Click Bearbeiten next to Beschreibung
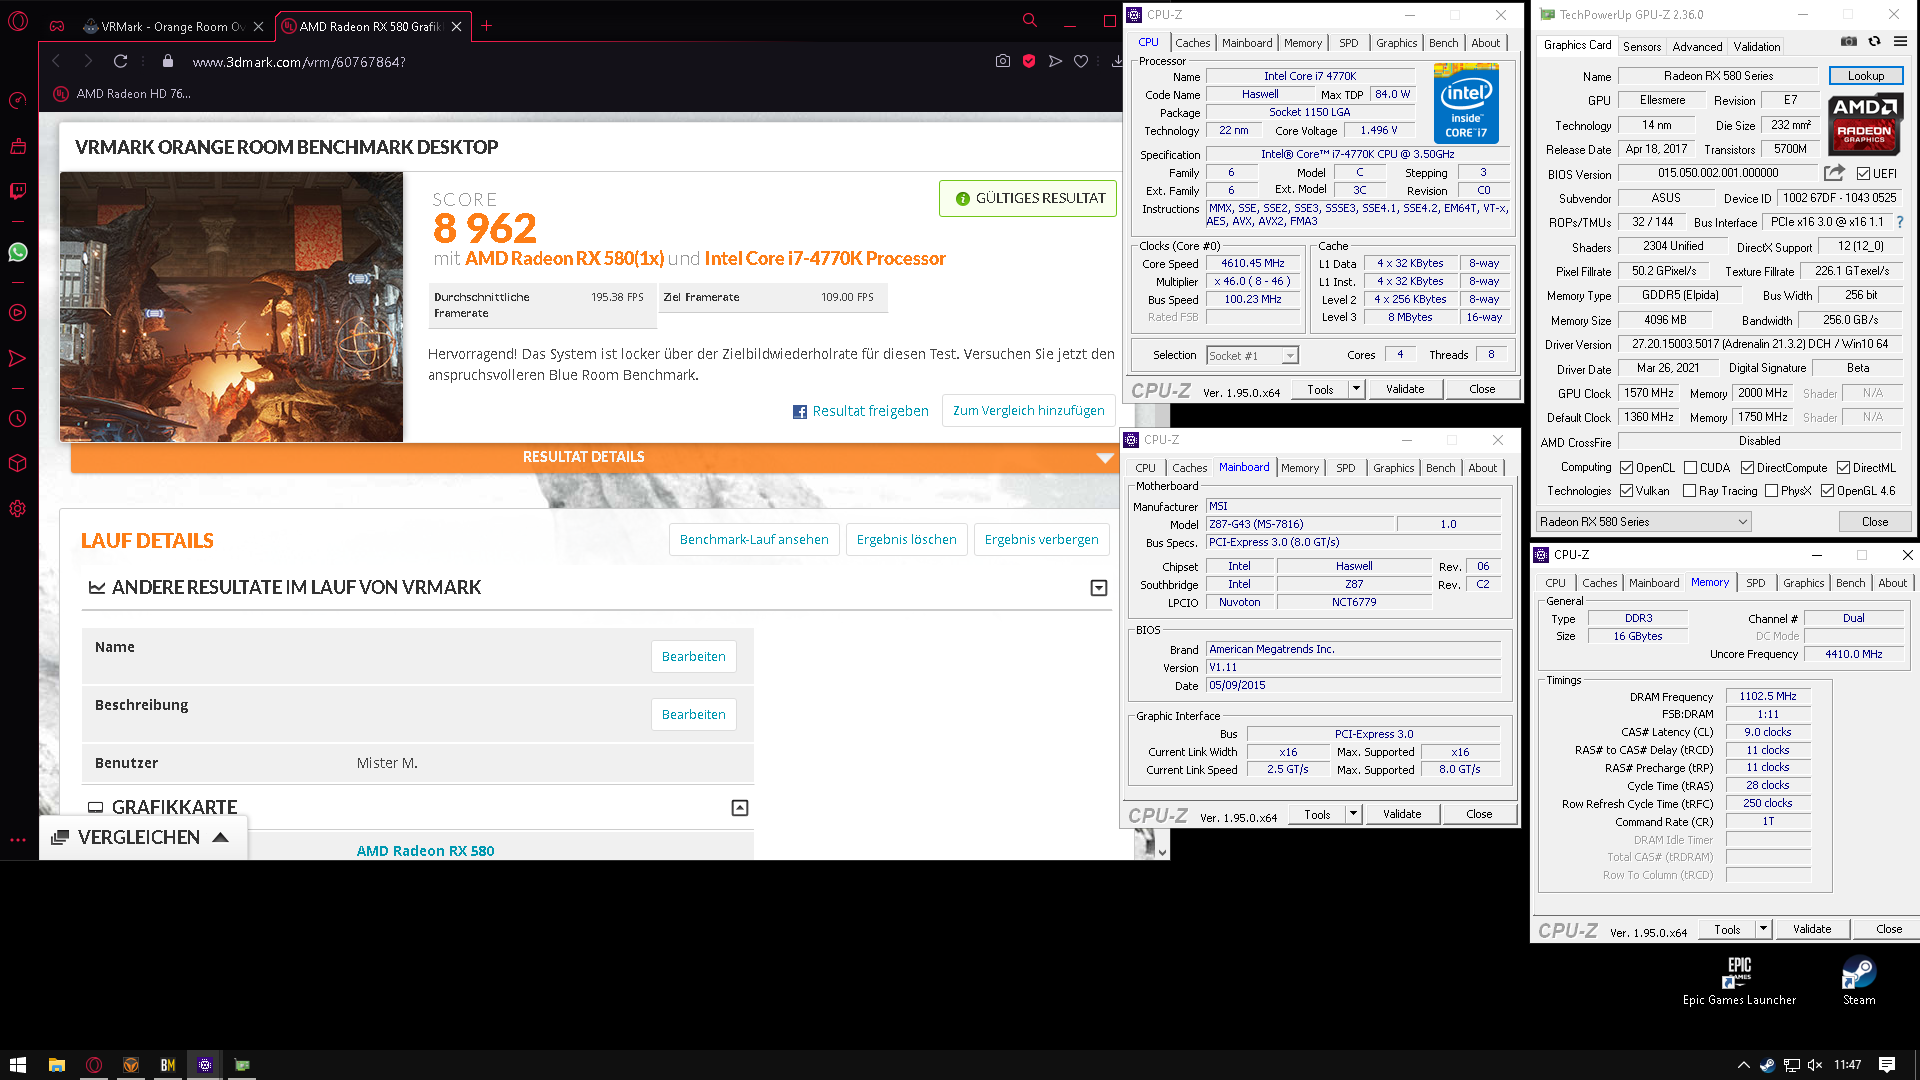Screen dimensions: 1920x1080 [693, 715]
